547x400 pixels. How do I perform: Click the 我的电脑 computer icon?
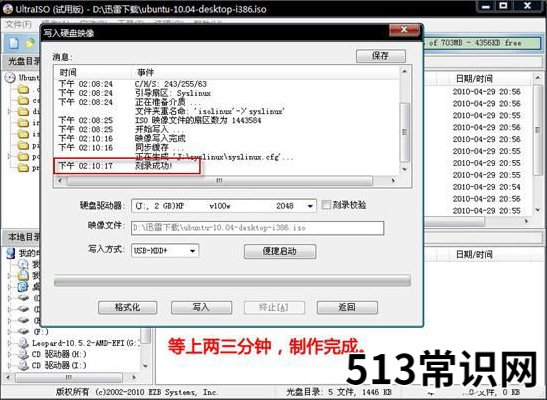click(x=11, y=253)
